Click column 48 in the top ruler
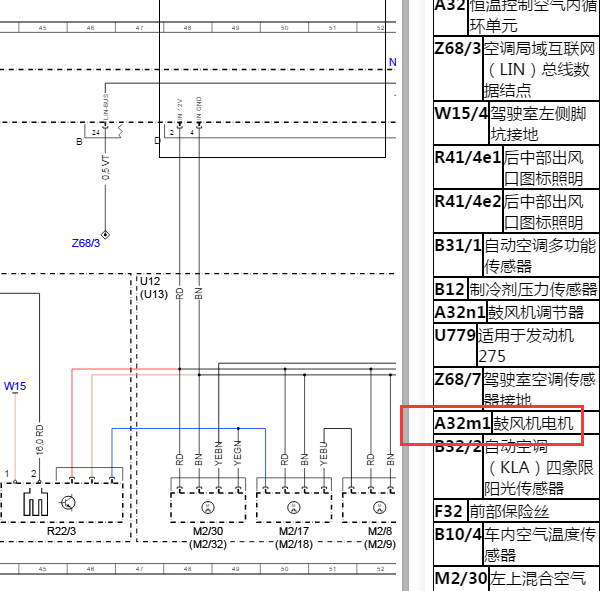The image size is (605, 591). pyautogui.click(x=188, y=28)
